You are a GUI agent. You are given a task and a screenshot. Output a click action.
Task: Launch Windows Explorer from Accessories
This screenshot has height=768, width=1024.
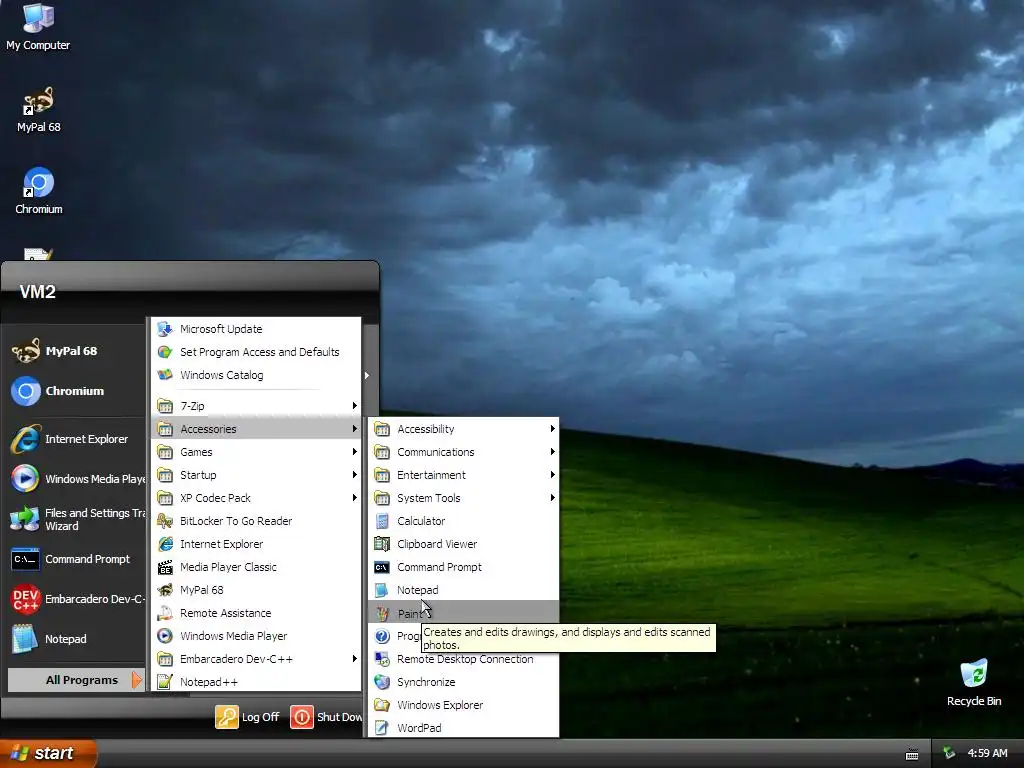click(464, 705)
